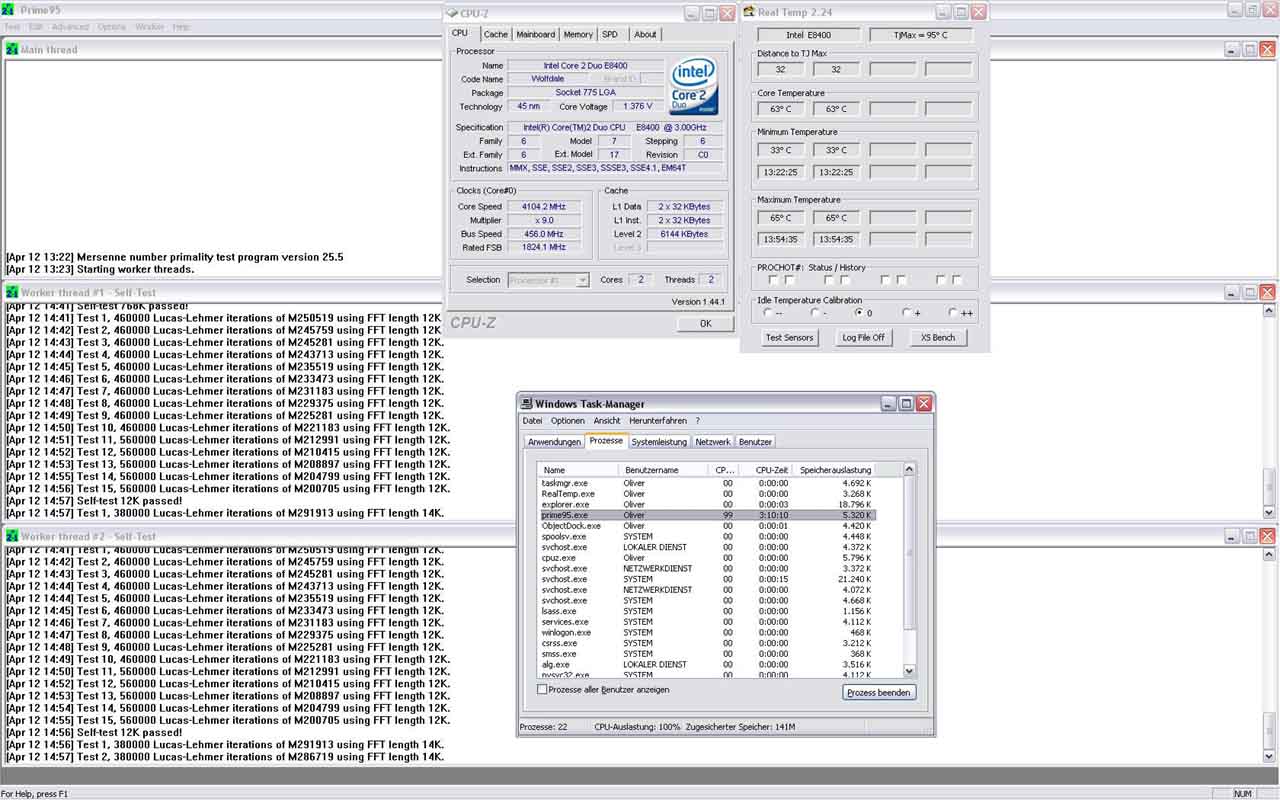Switch to the Anwendungen tab in Task-Manager
The width and height of the screenshot is (1280, 800).
(554, 442)
